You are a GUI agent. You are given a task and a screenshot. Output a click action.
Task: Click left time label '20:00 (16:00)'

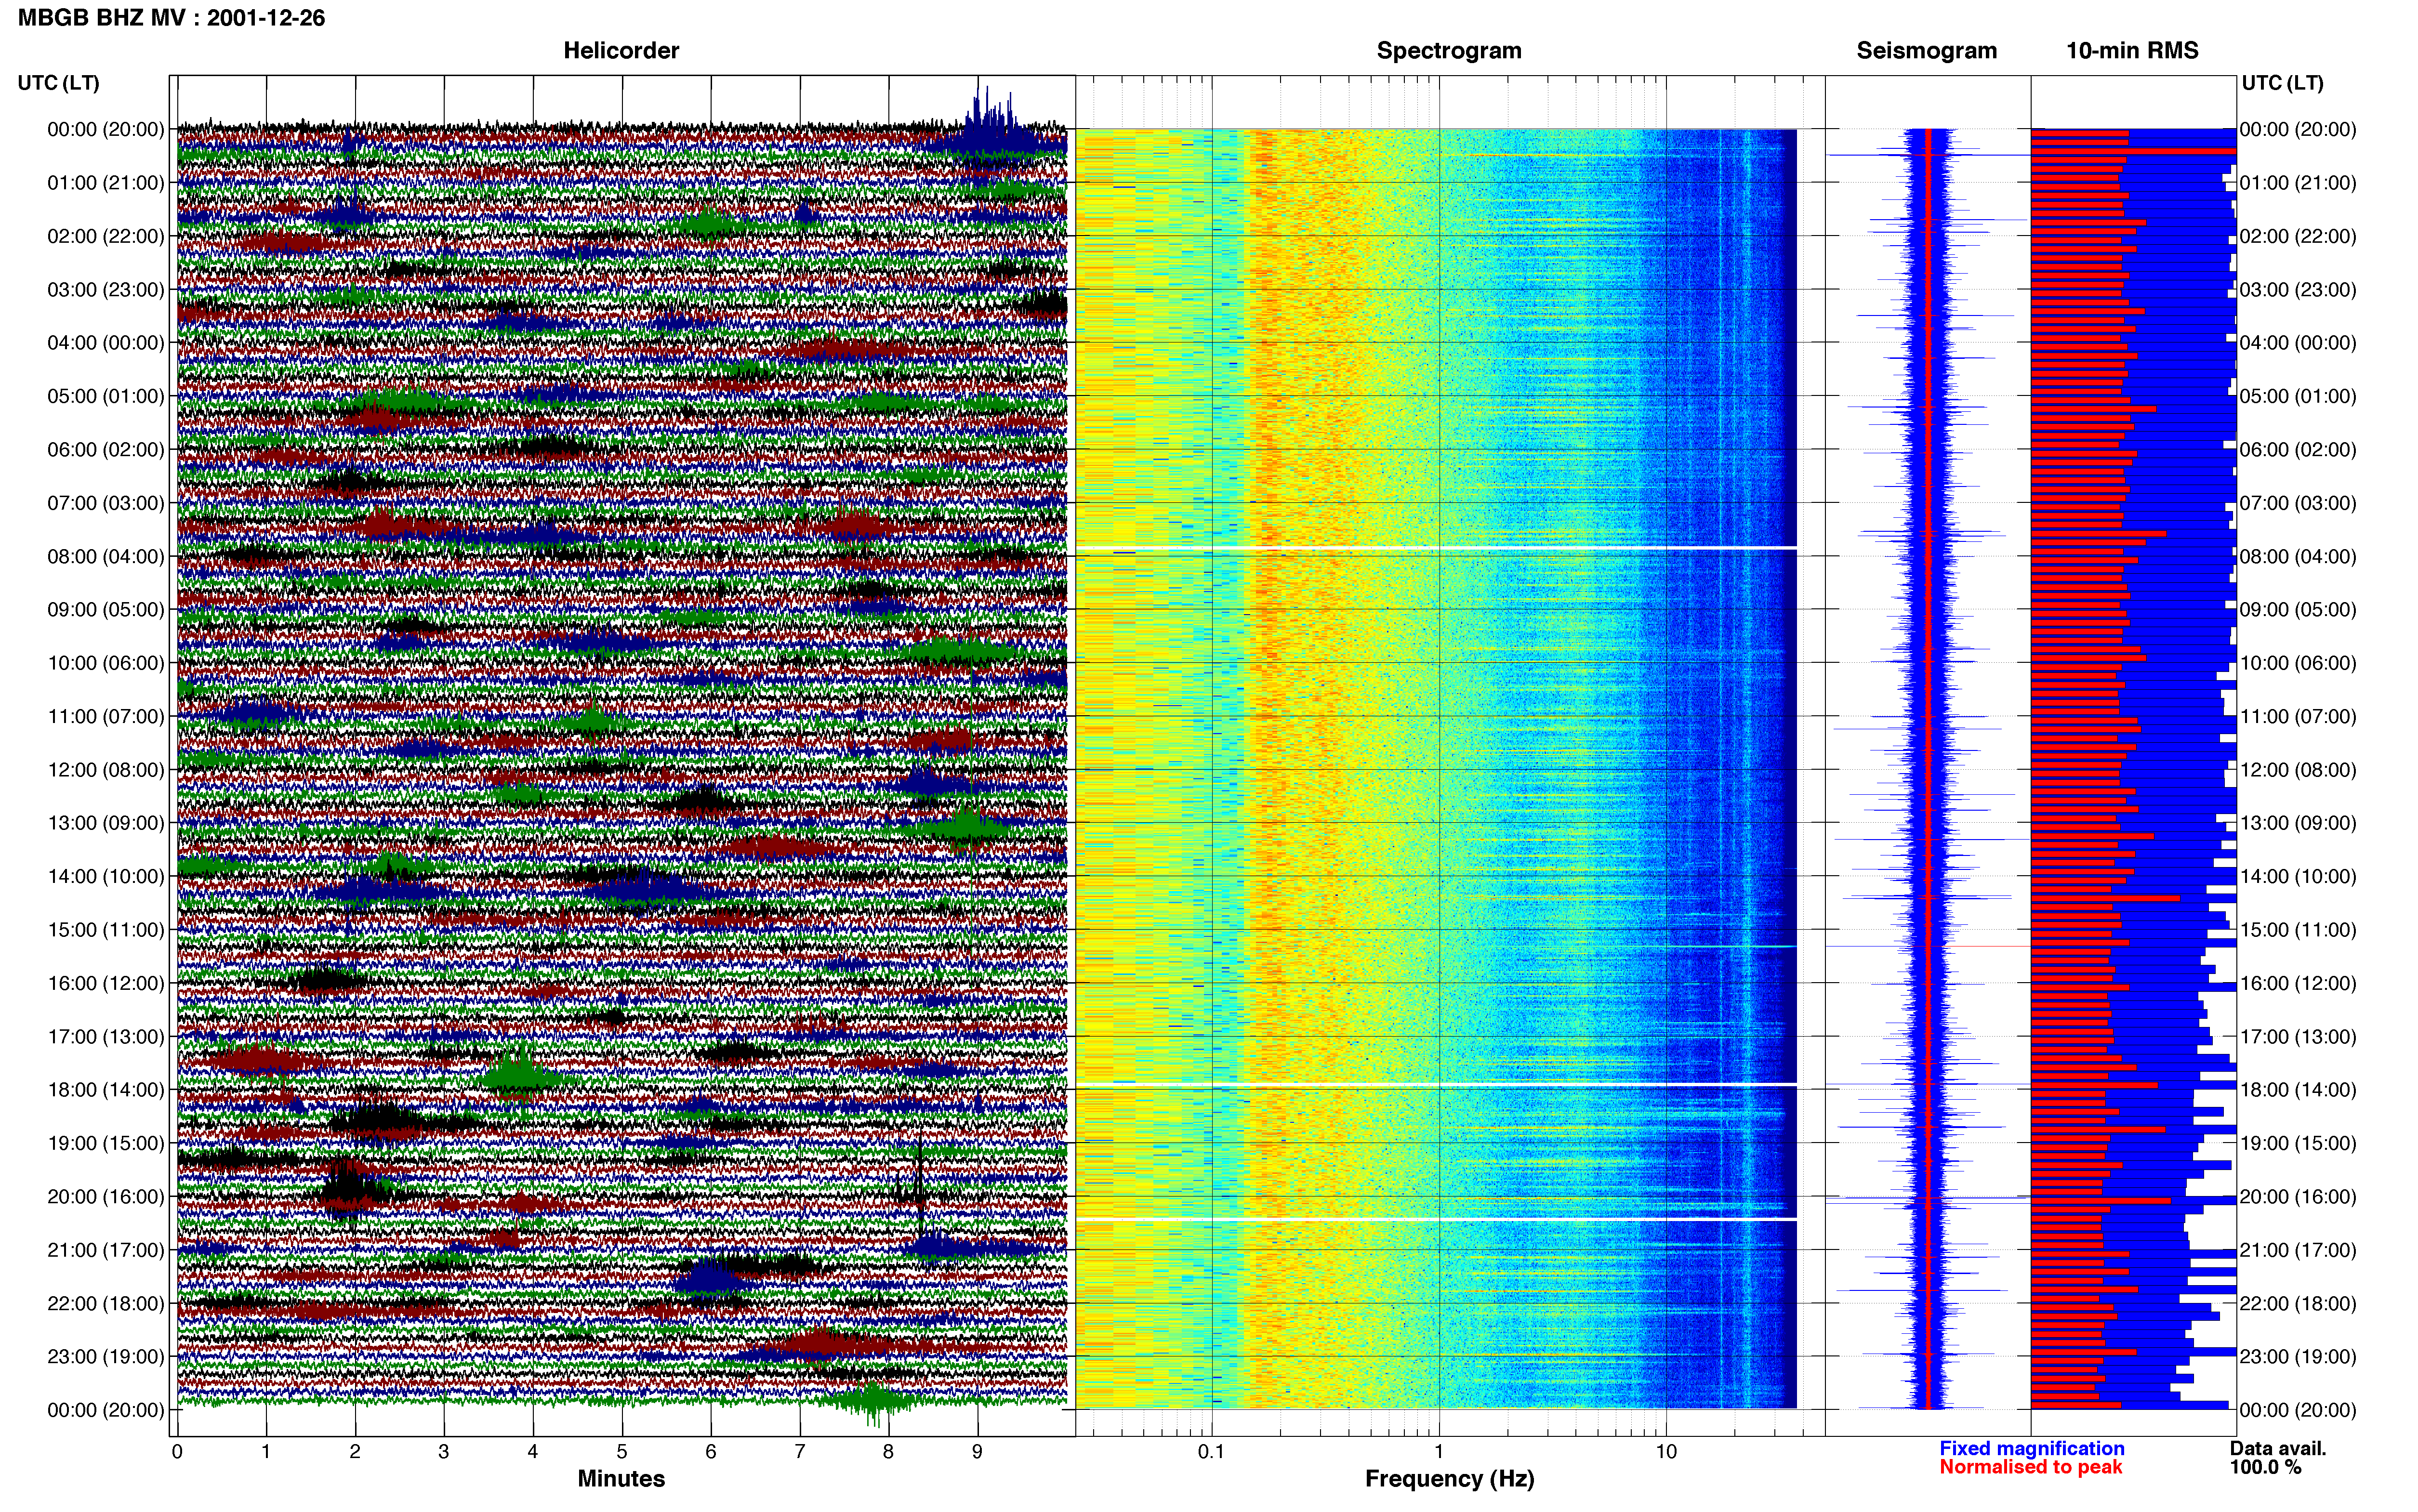pos(105,1197)
